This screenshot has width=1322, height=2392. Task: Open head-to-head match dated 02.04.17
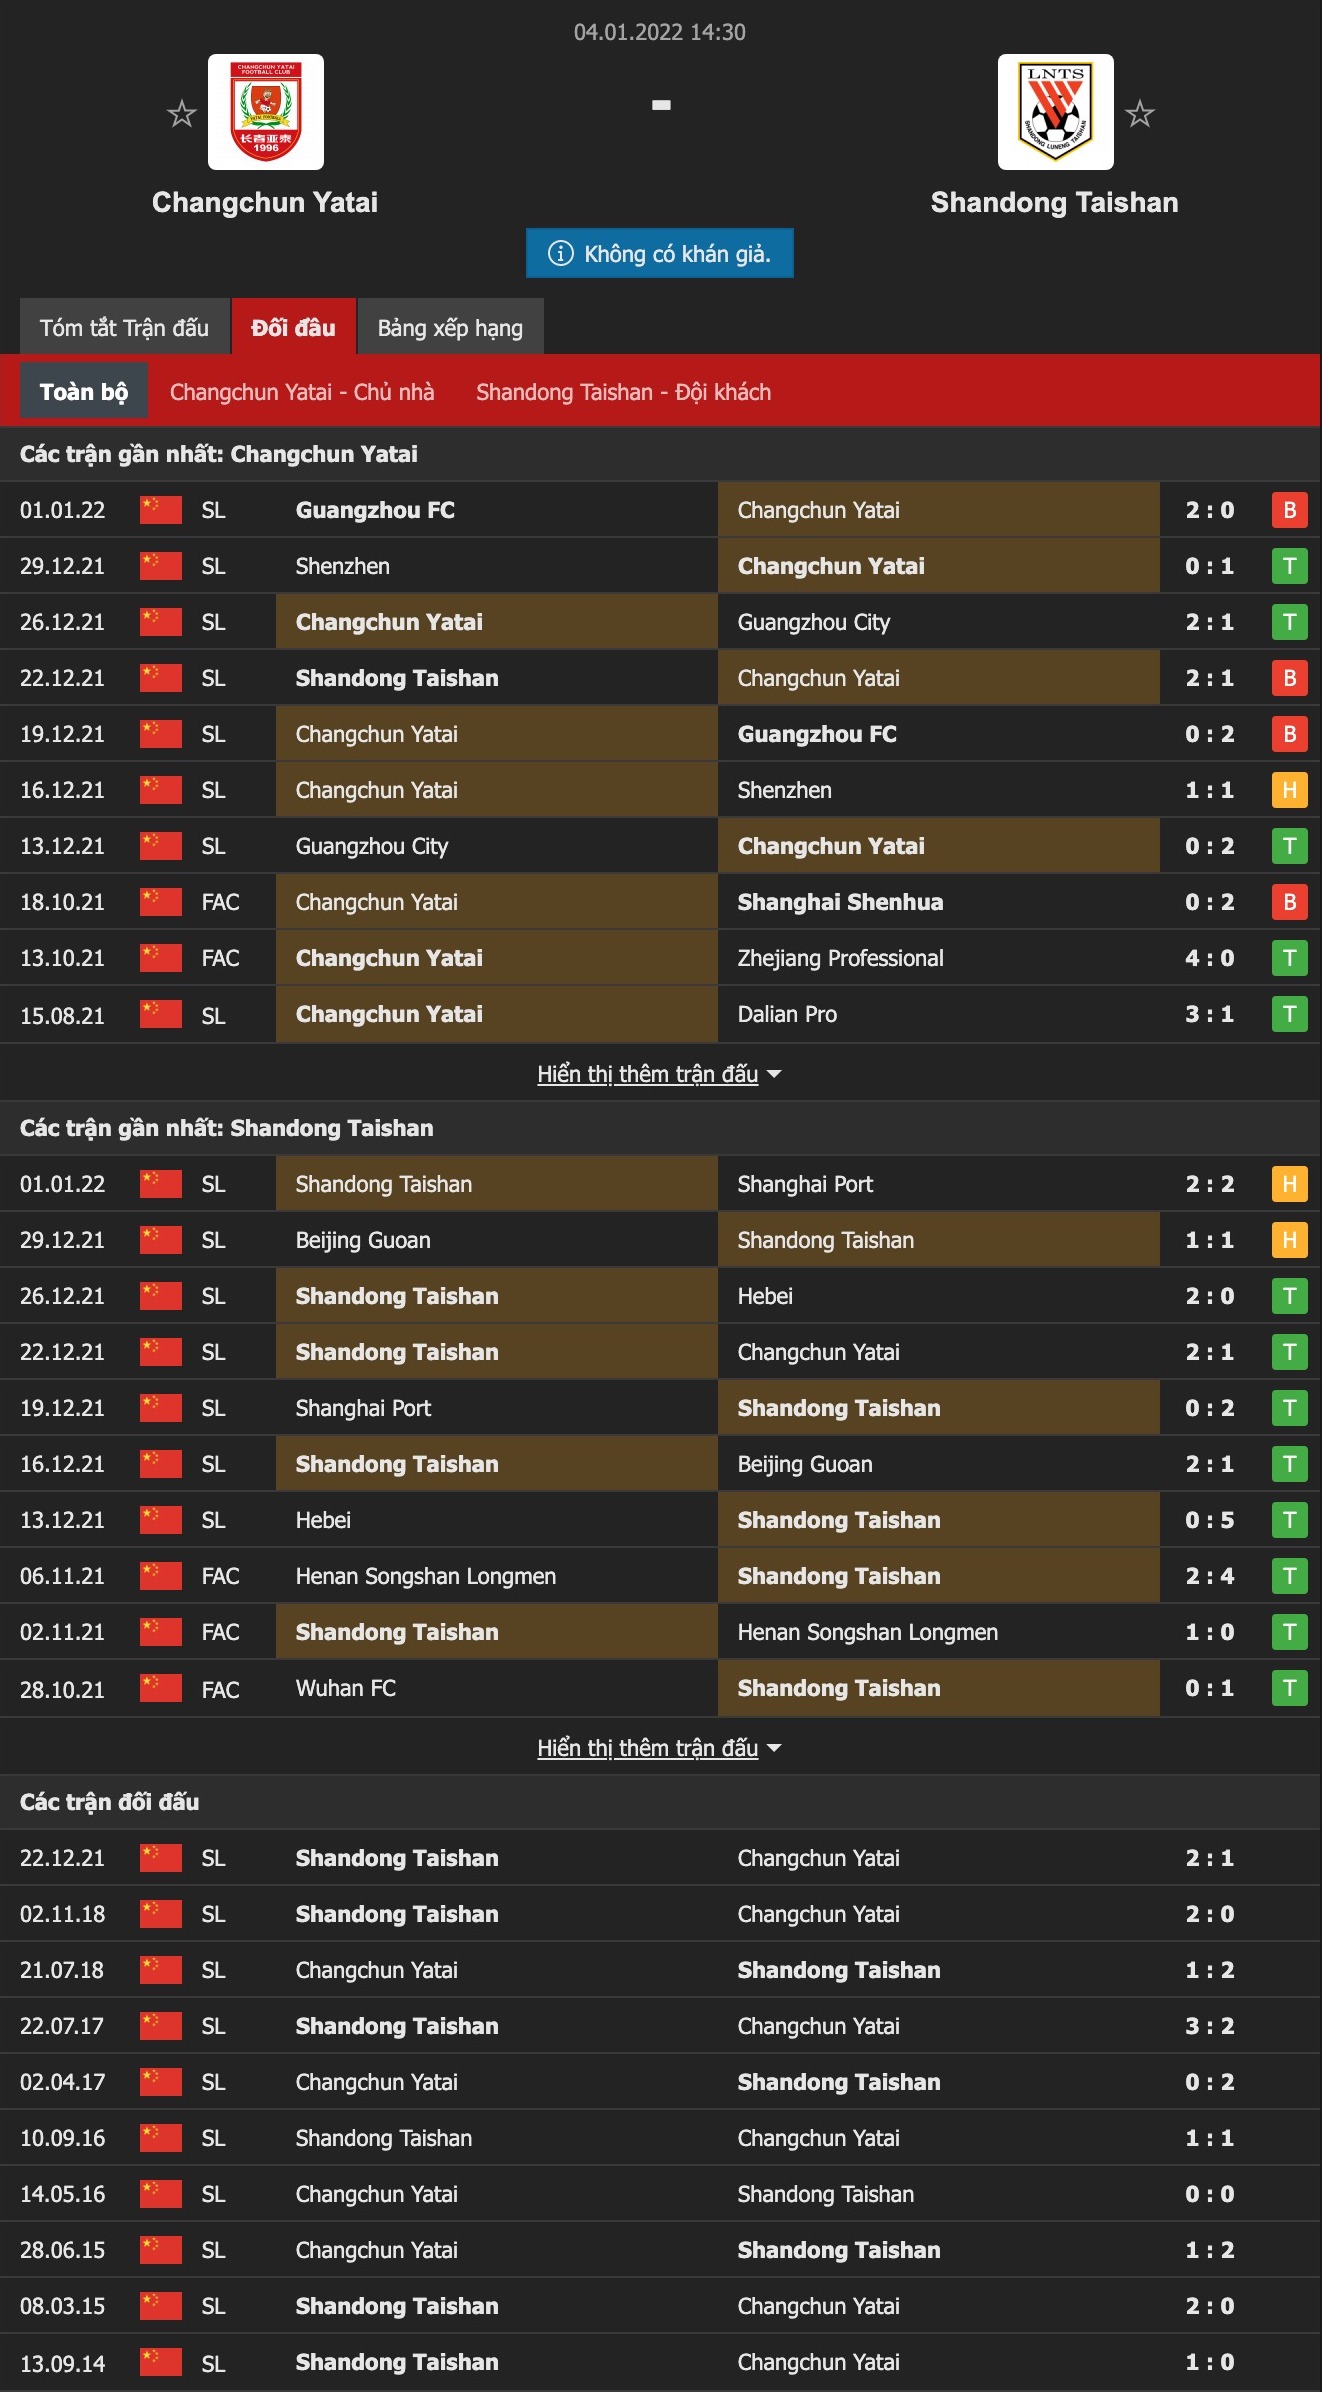click(x=660, y=2082)
